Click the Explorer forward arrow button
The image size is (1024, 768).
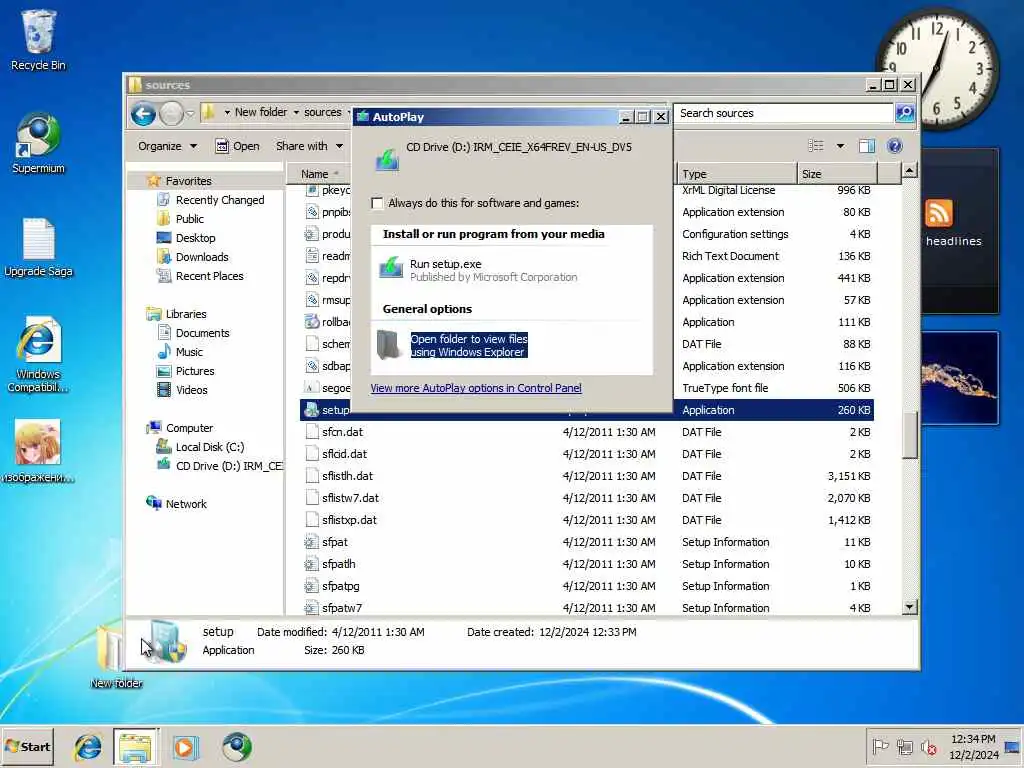[171, 114]
